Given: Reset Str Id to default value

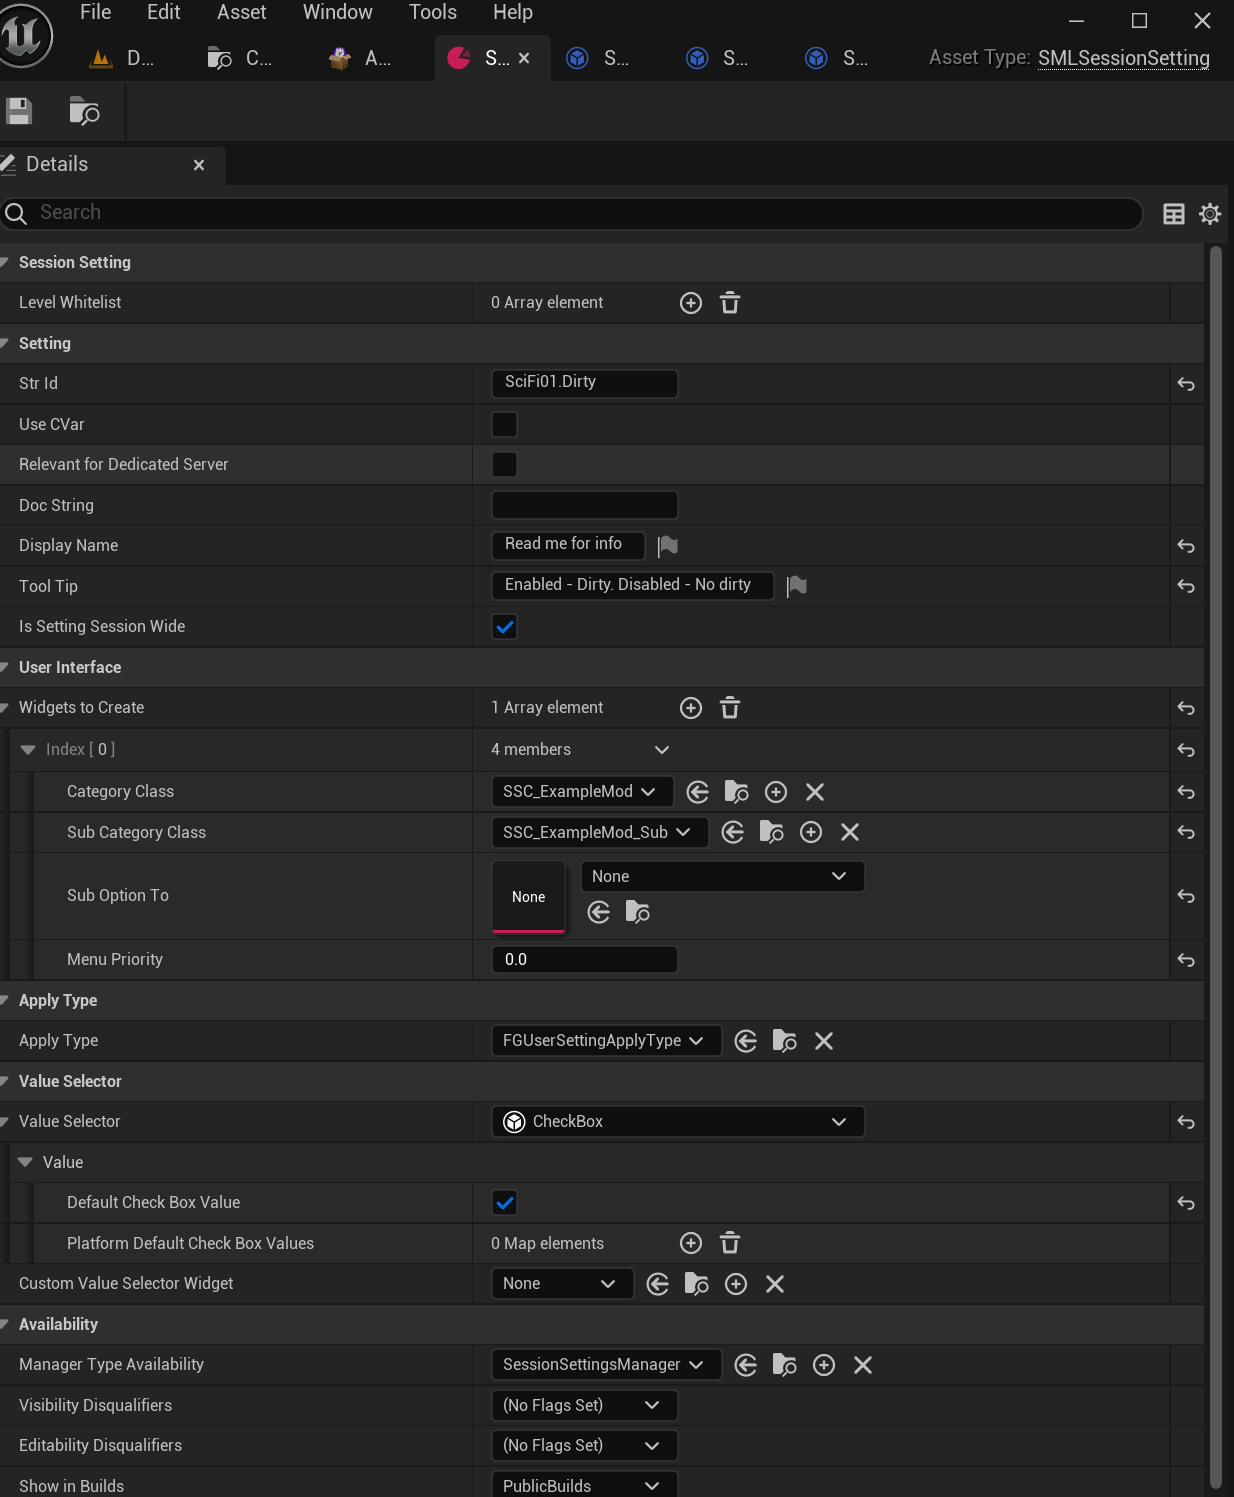Looking at the screenshot, I should tap(1186, 384).
